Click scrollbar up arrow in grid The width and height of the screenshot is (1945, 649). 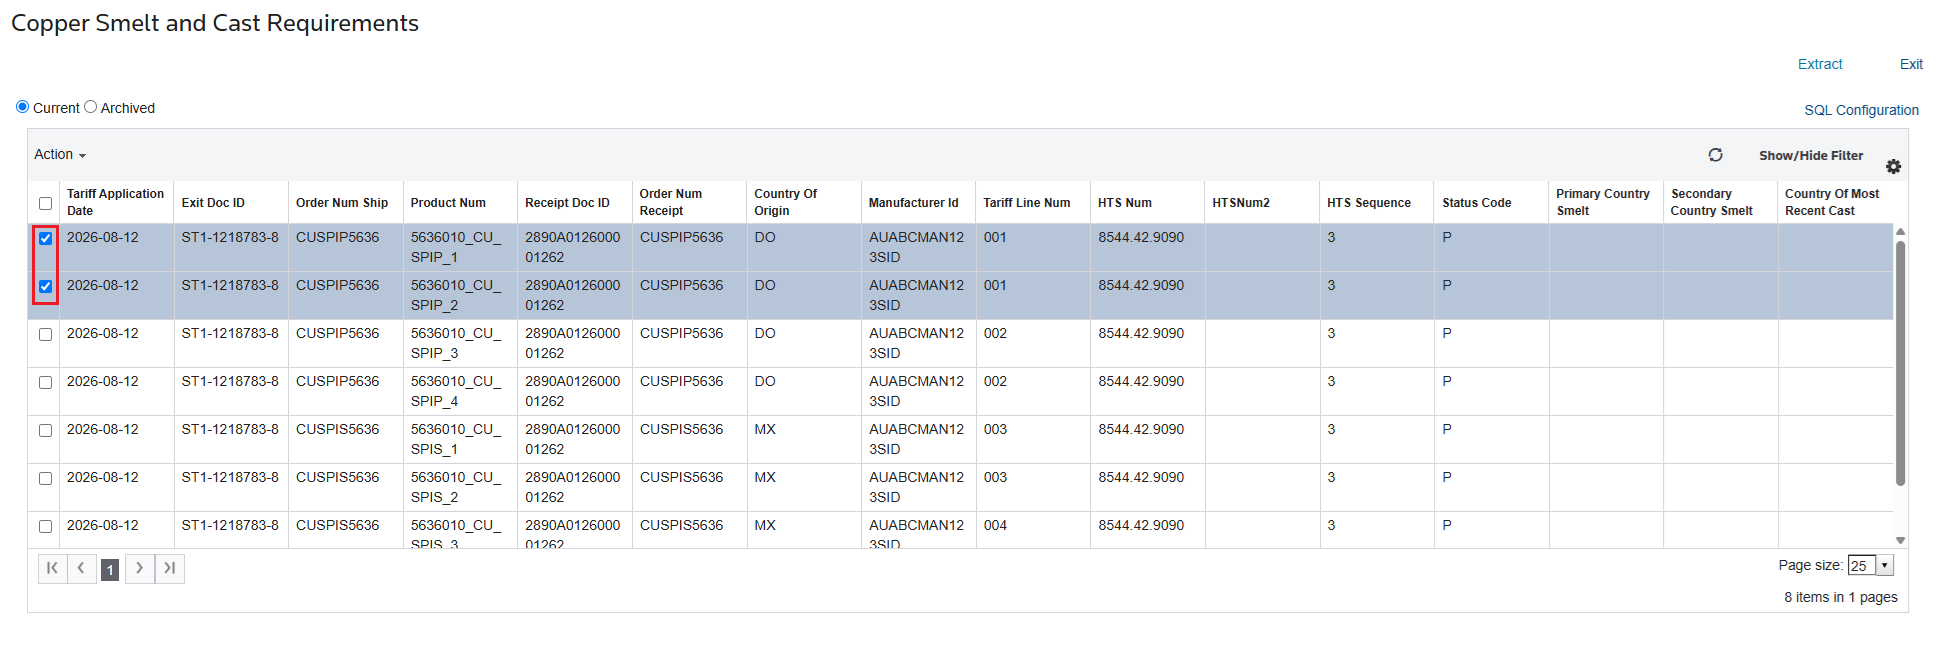pyautogui.click(x=1900, y=231)
